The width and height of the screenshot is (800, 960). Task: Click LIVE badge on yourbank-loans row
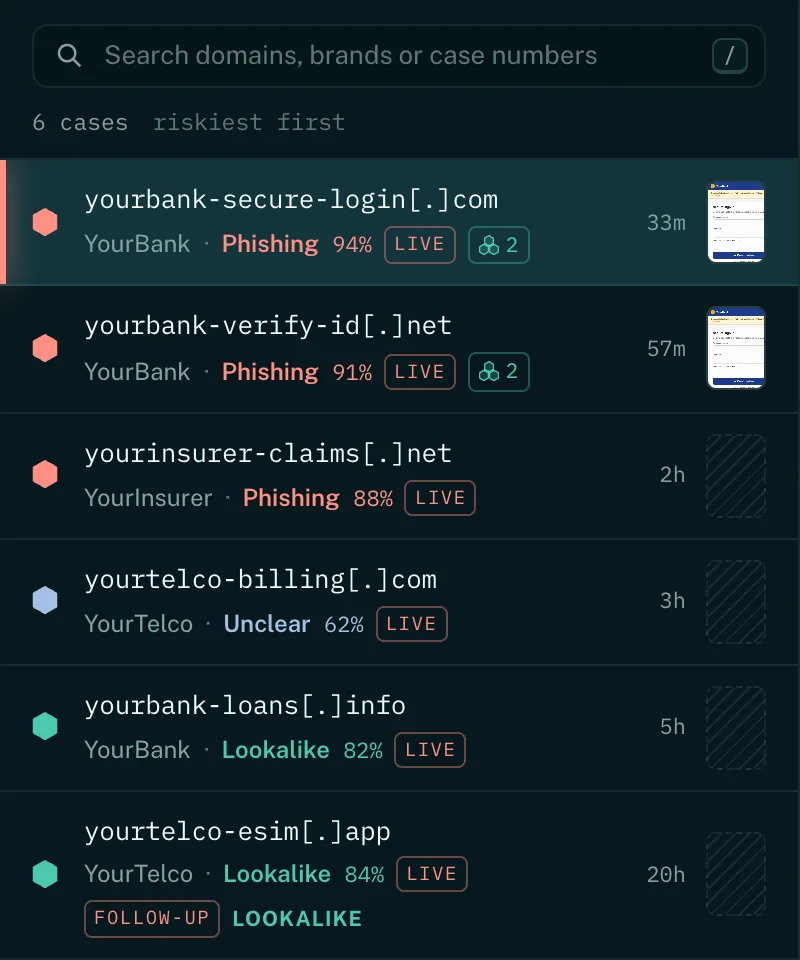430,750
